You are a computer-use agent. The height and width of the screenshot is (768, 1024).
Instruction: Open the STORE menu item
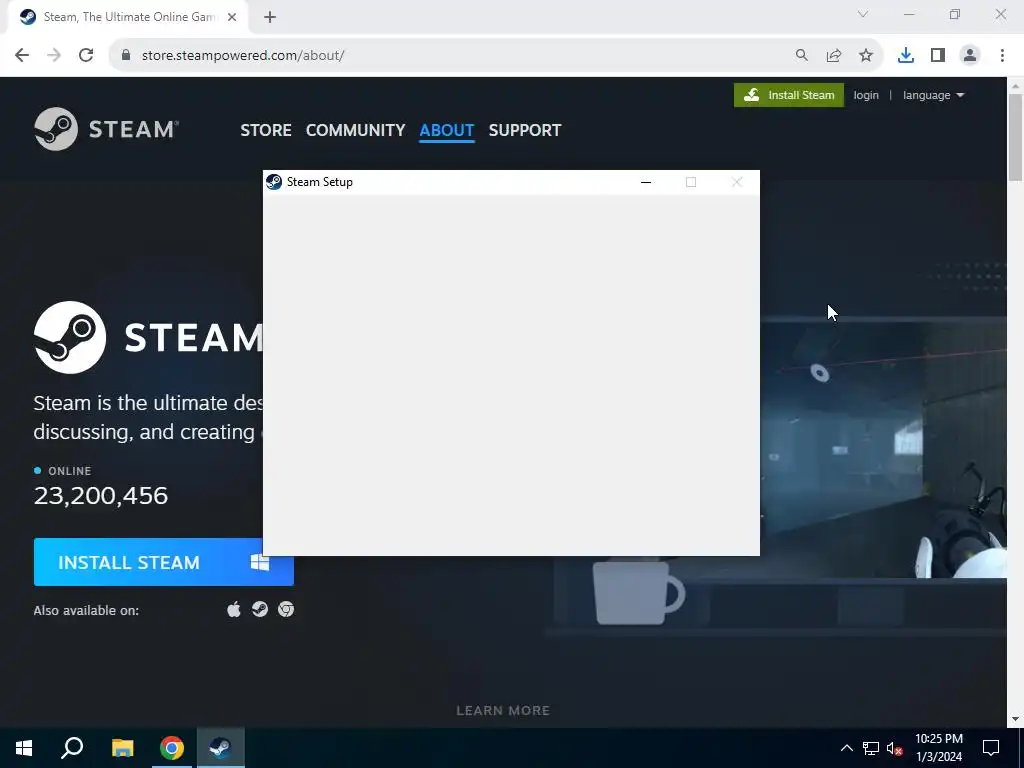[266, 130]
